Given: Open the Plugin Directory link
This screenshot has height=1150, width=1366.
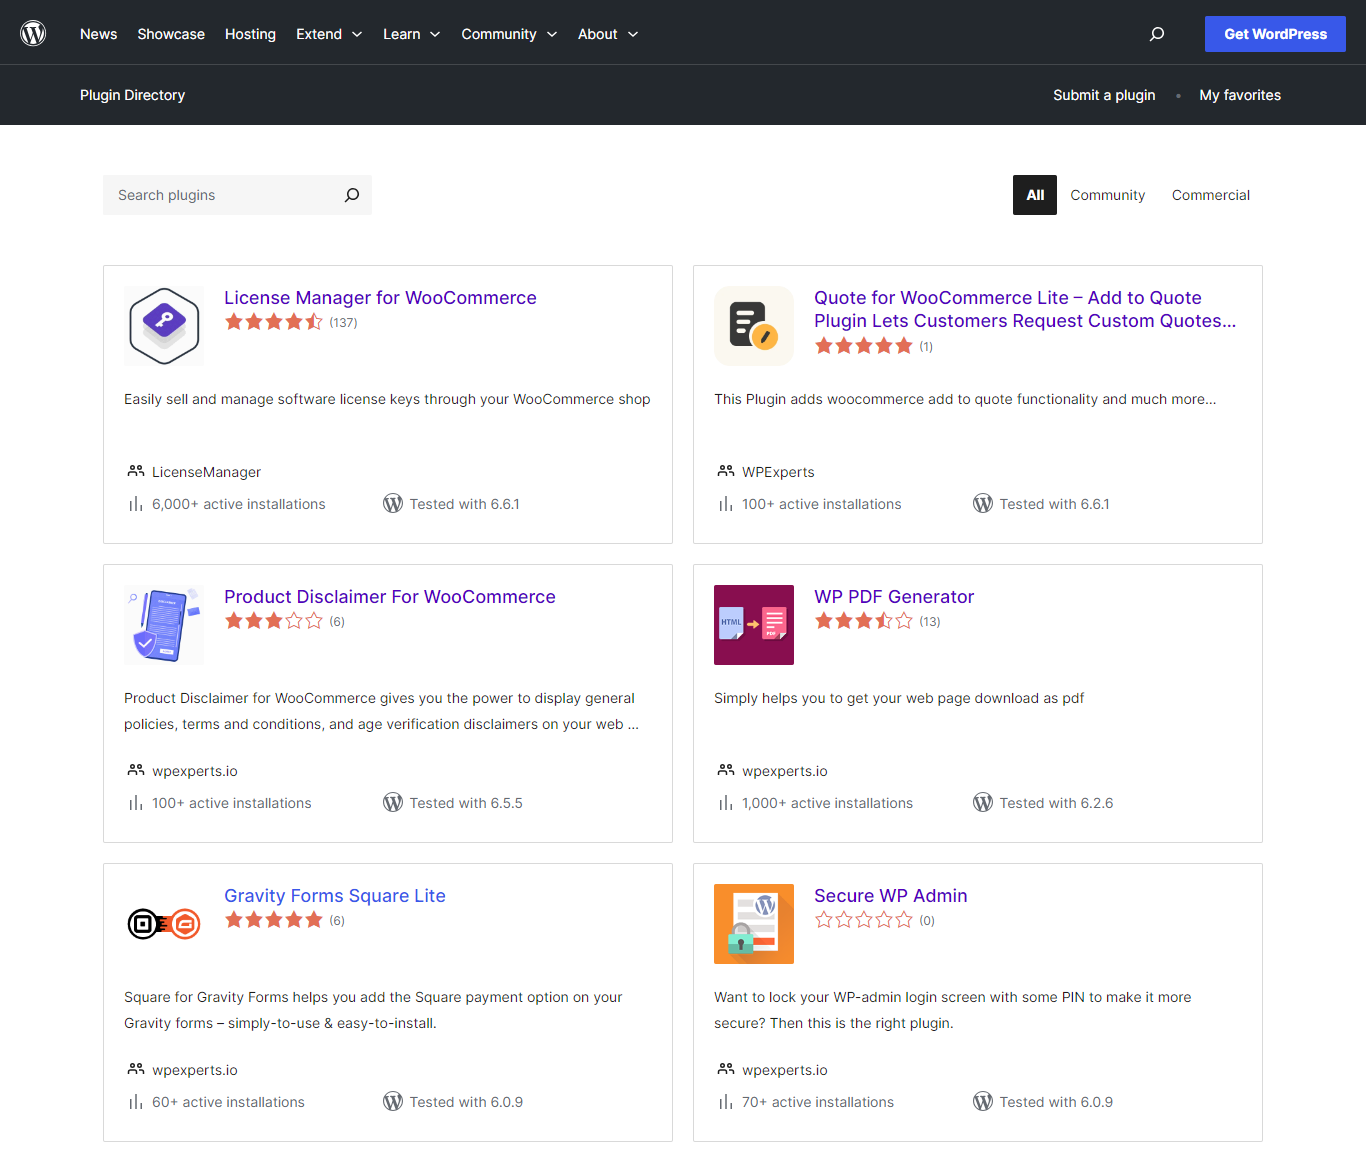Looking at the screenshot, I should (132, 95).
